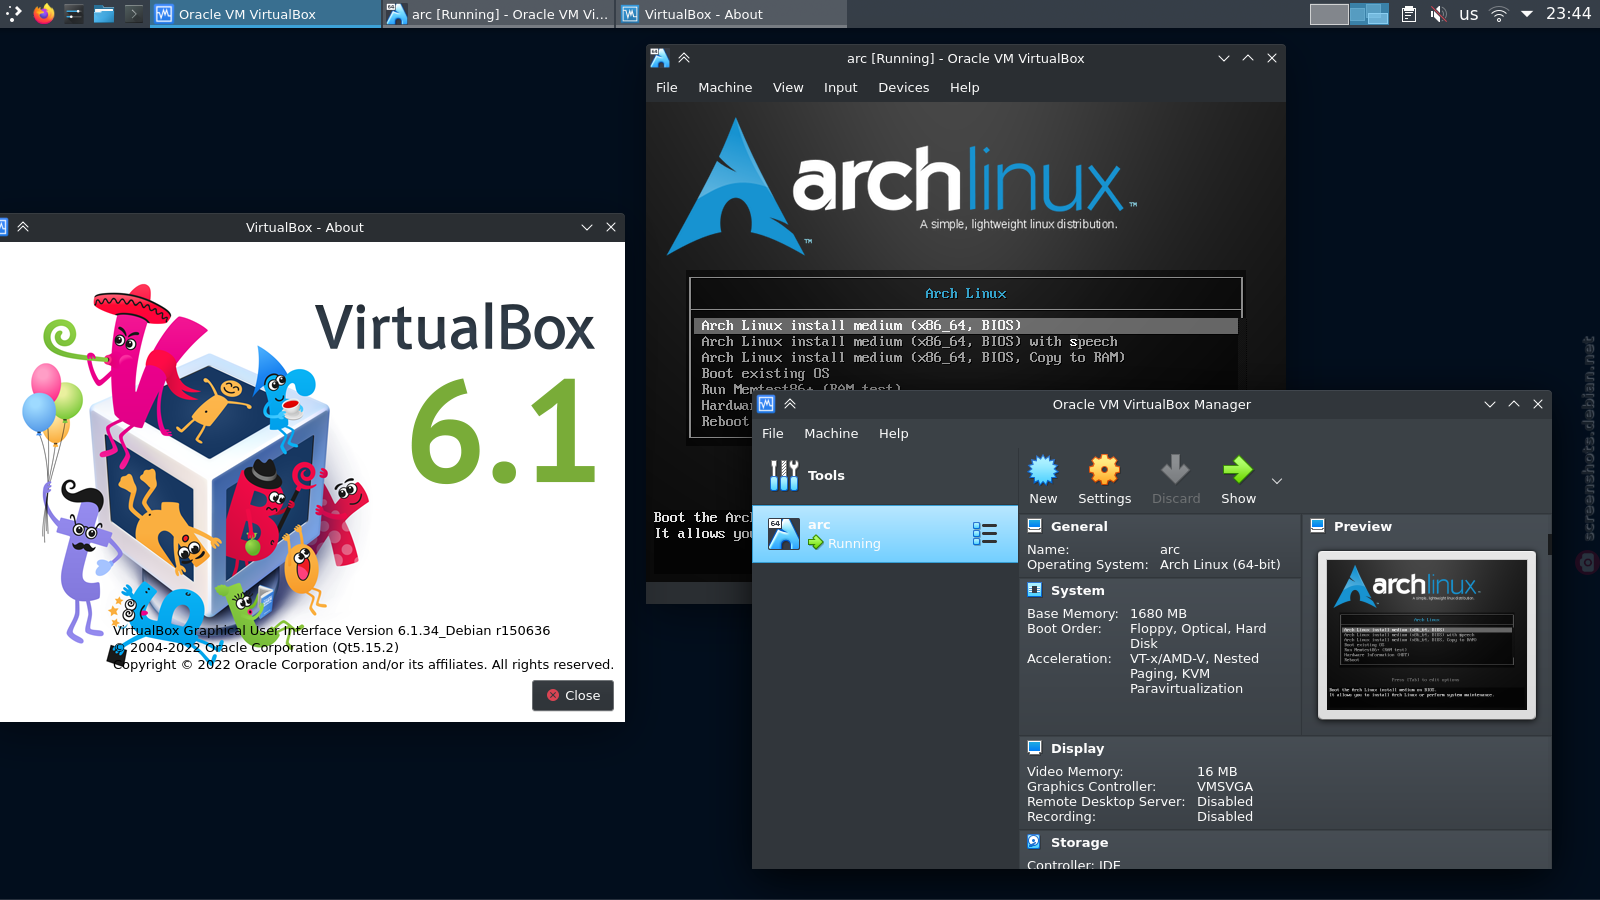
Task: Click the 'Boot Order' value Floppy, Optical, Hard Disk
Action: [1198, 636]
